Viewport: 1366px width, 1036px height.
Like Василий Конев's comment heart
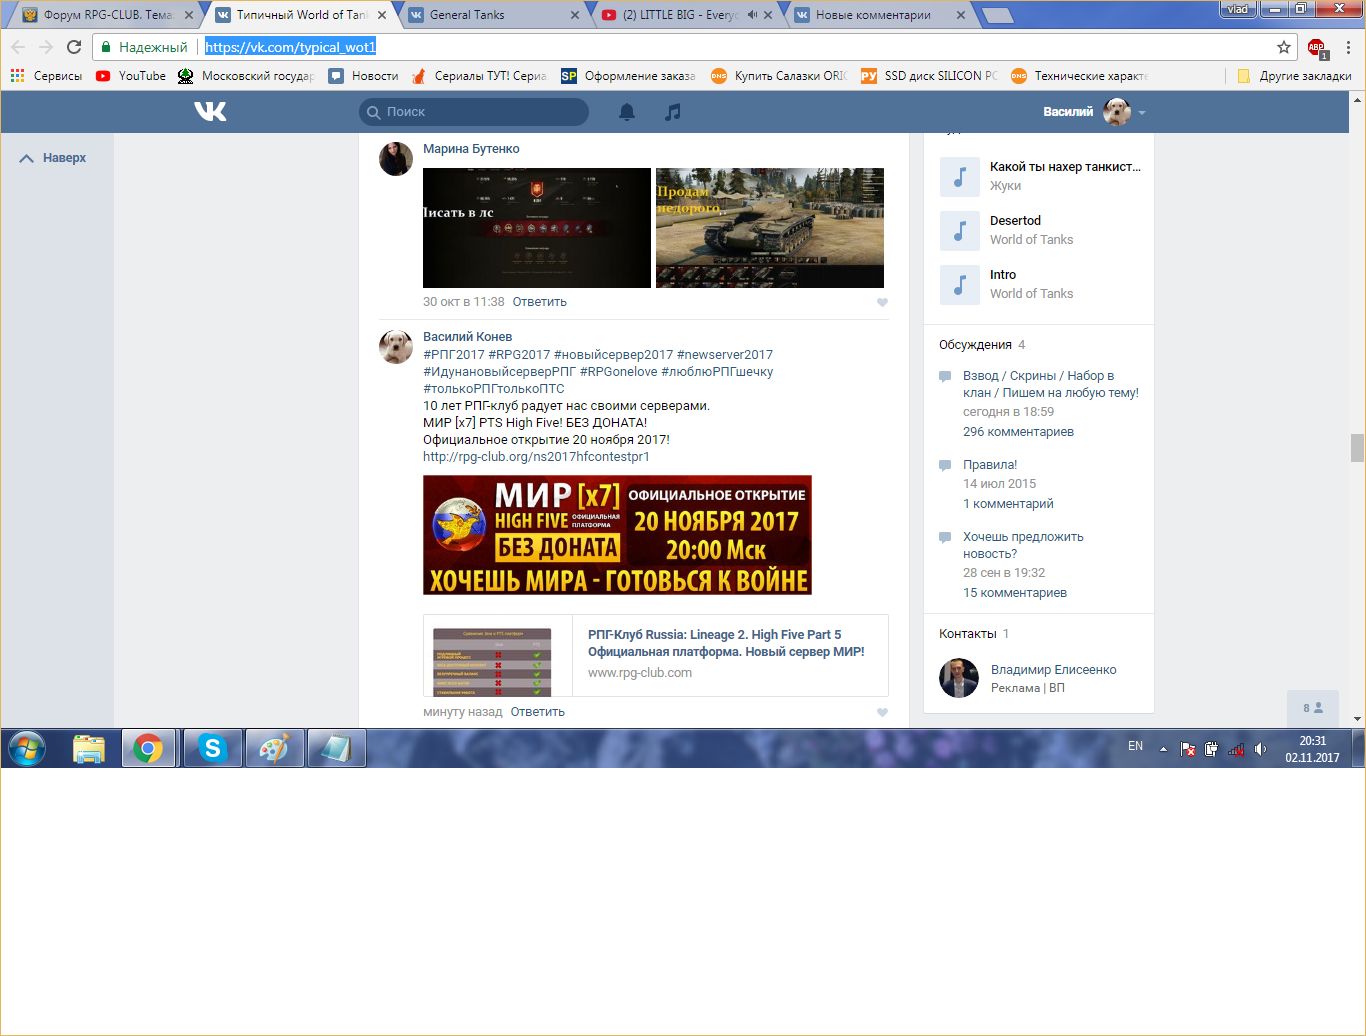point(882,712)
